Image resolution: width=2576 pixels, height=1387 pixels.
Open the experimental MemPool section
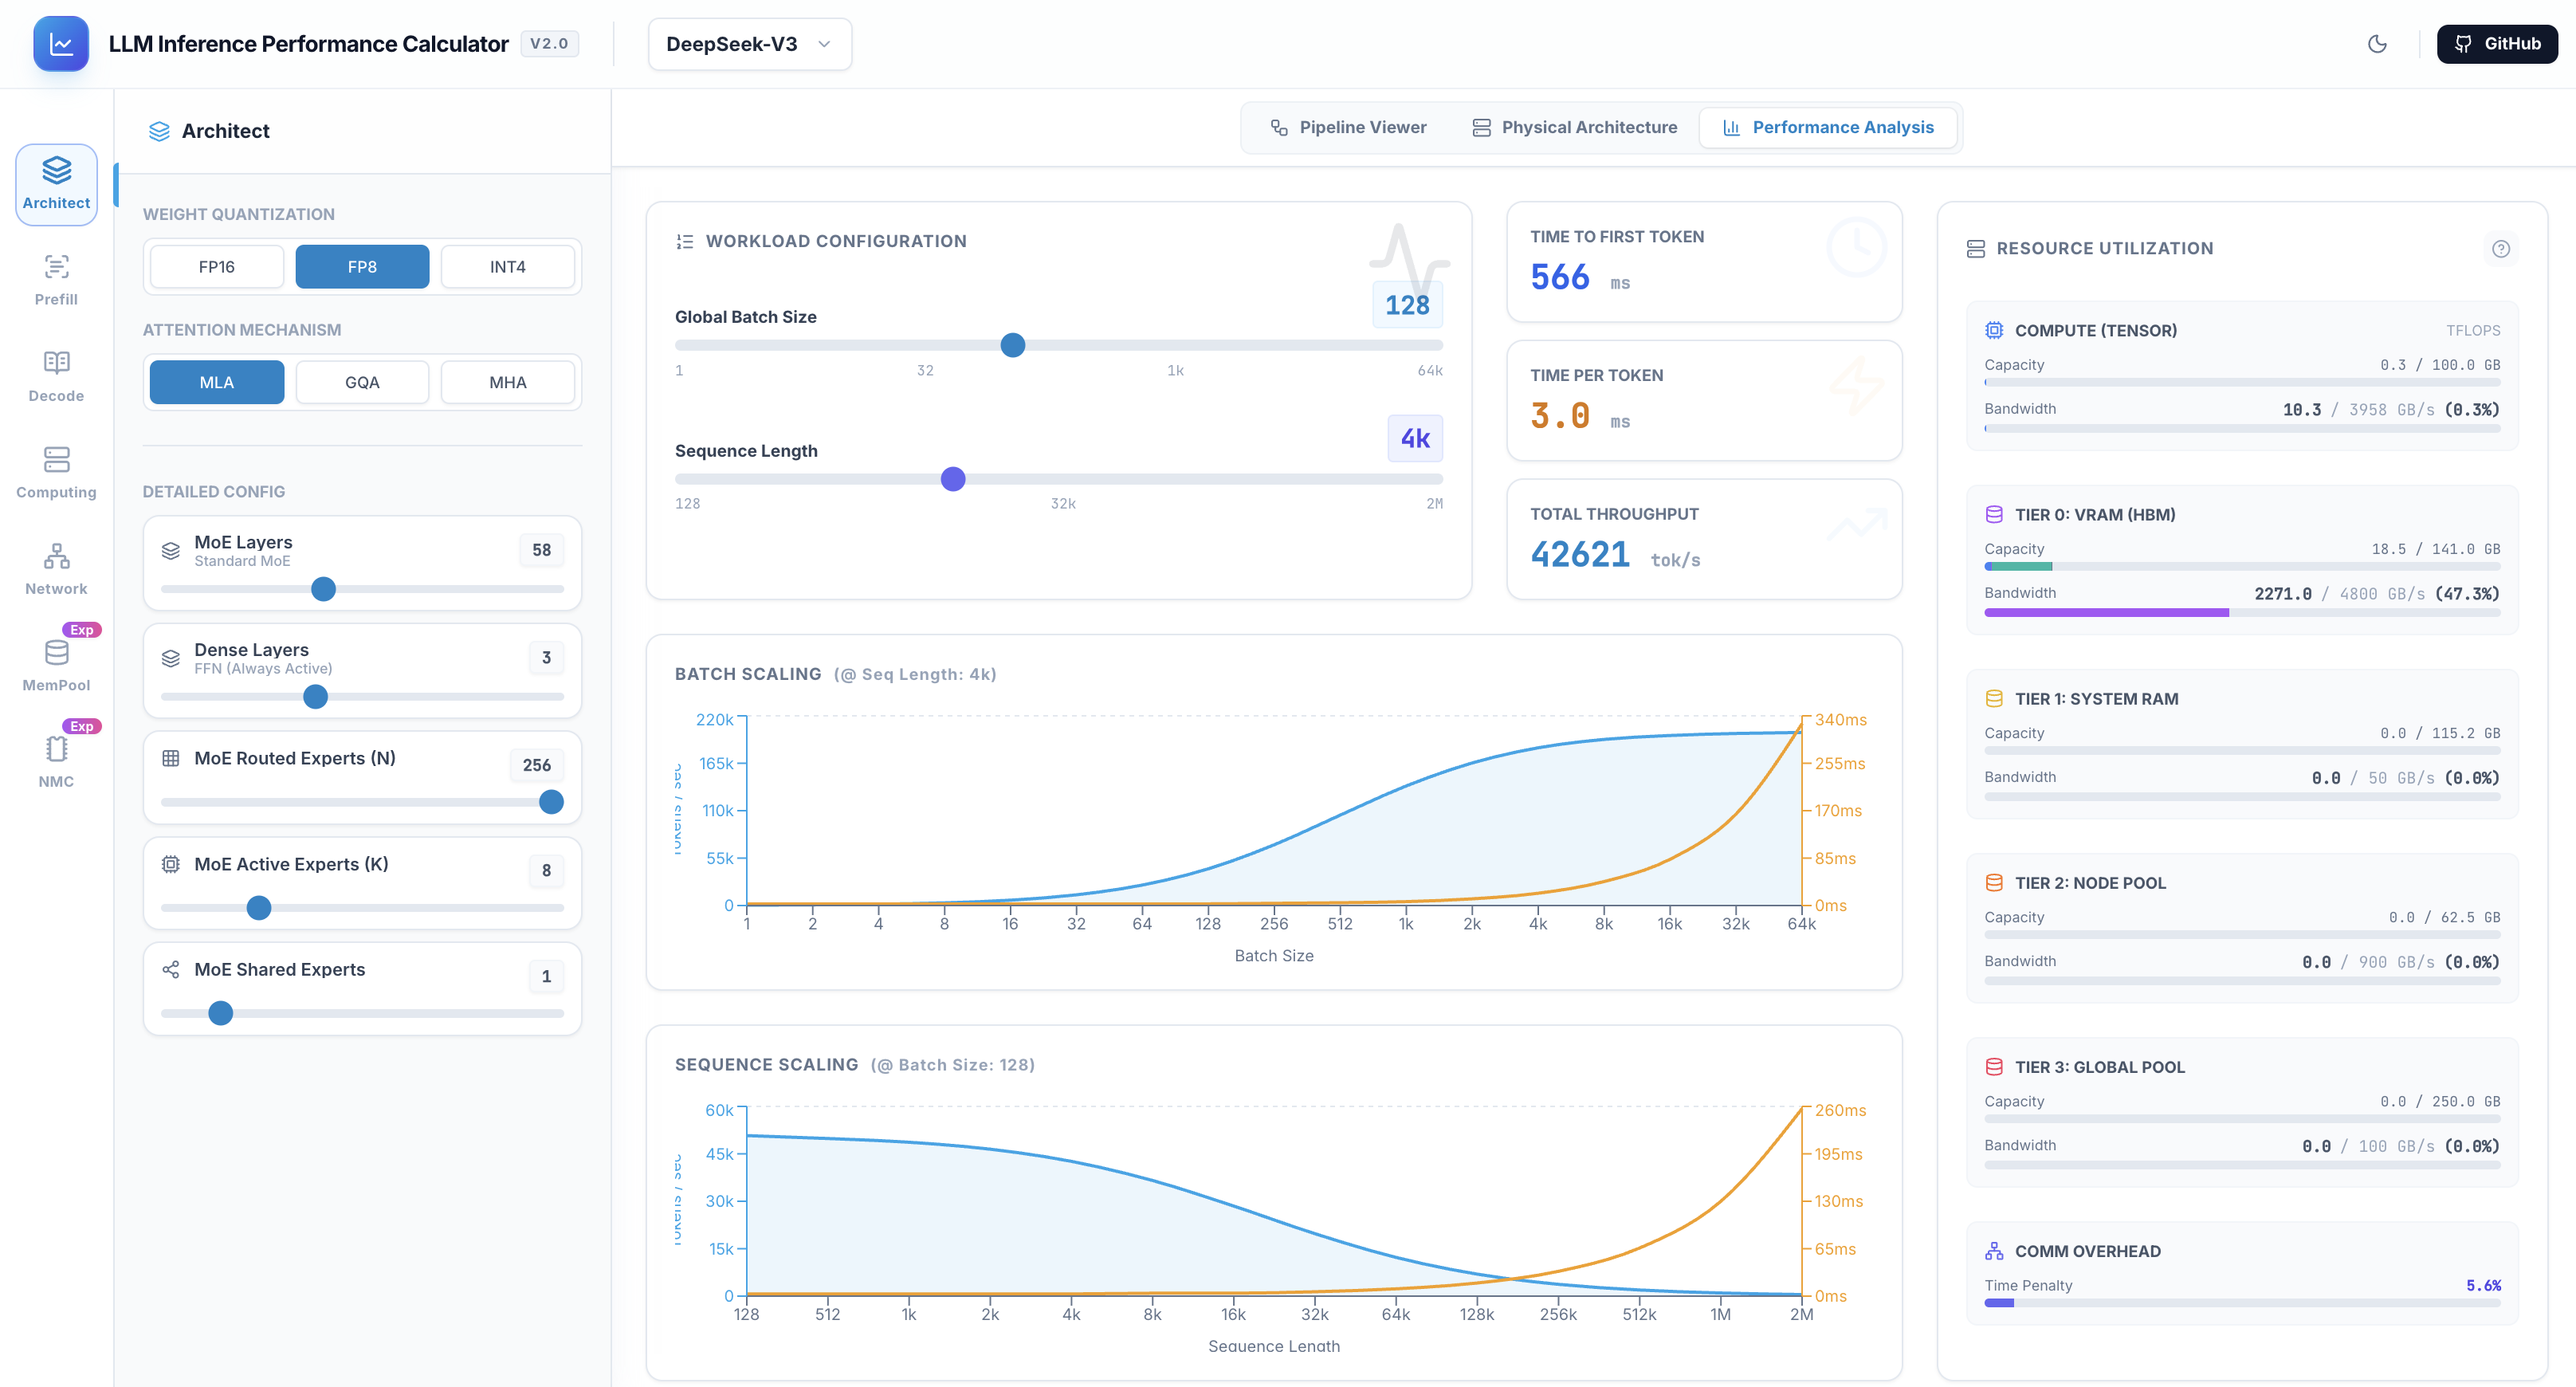pyautogui.click(x=56, y=665)
